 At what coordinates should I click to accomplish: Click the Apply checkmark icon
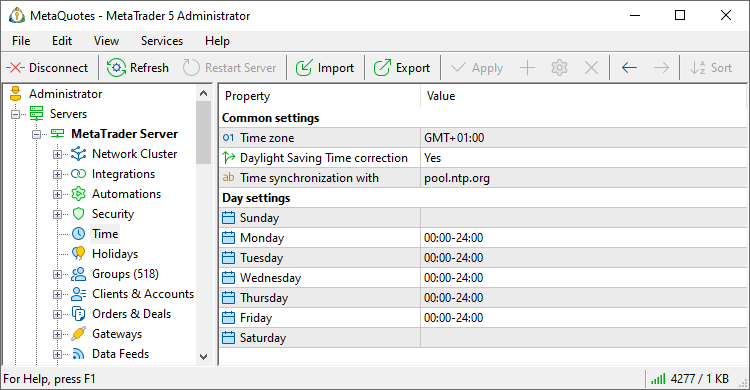pyautogui.click(x=458, y=67)
